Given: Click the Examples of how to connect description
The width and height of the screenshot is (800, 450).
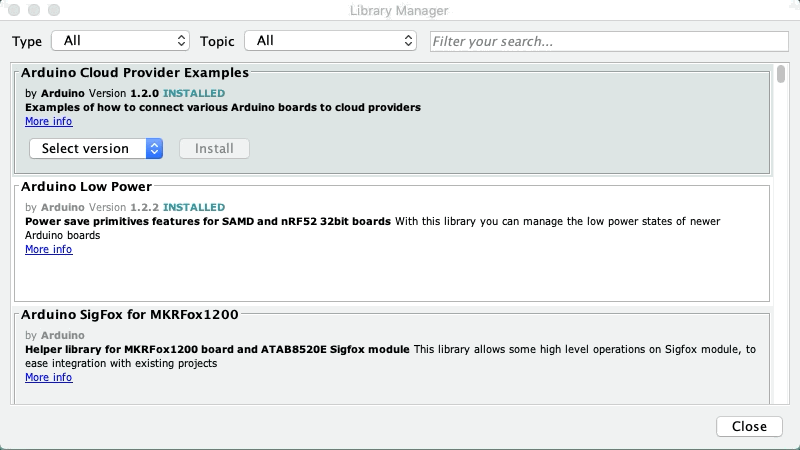Looking at the screenshot, I should pyautogui.click(x=223, y=108).
